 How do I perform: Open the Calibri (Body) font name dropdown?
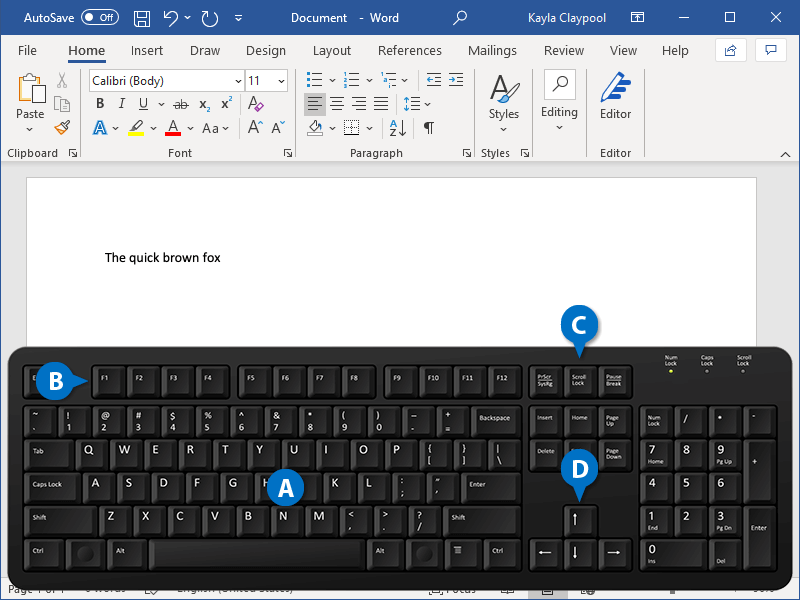coord(238,81)
